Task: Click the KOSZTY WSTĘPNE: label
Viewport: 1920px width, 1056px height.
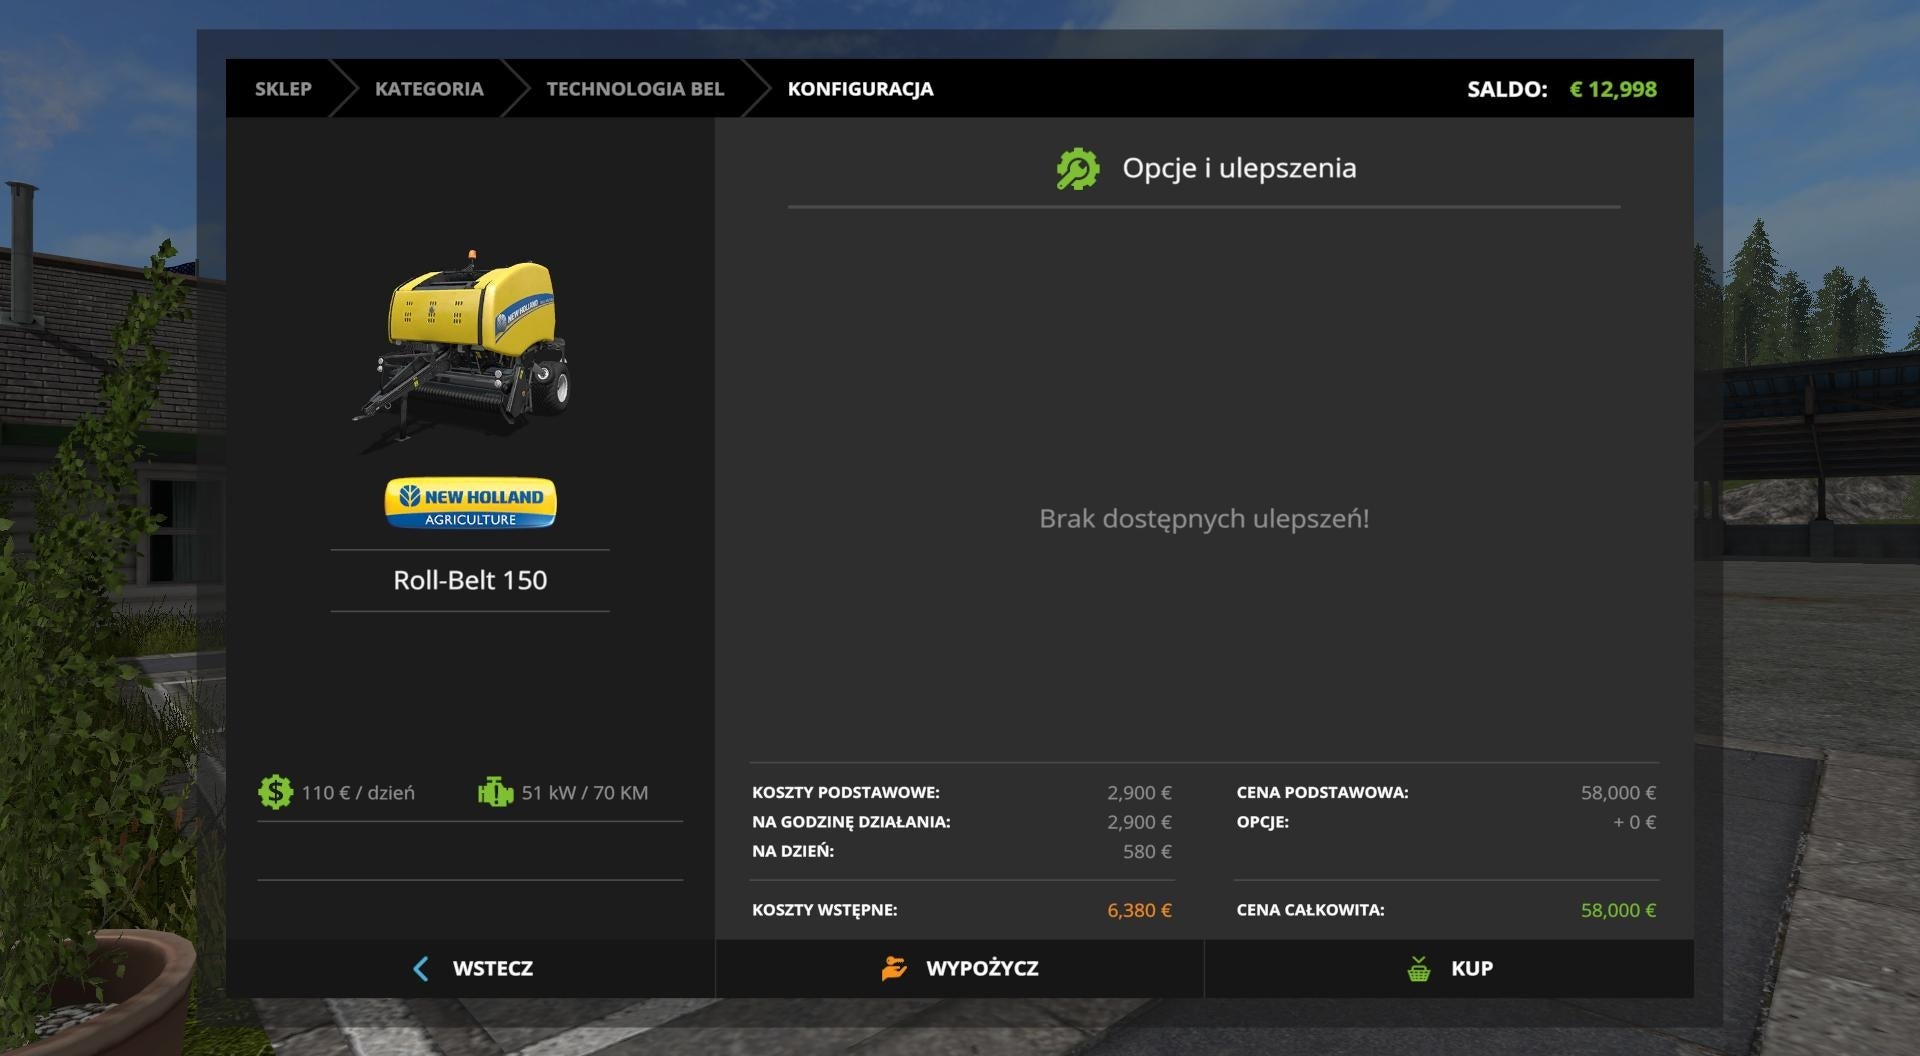Action: tap(825, 910)
